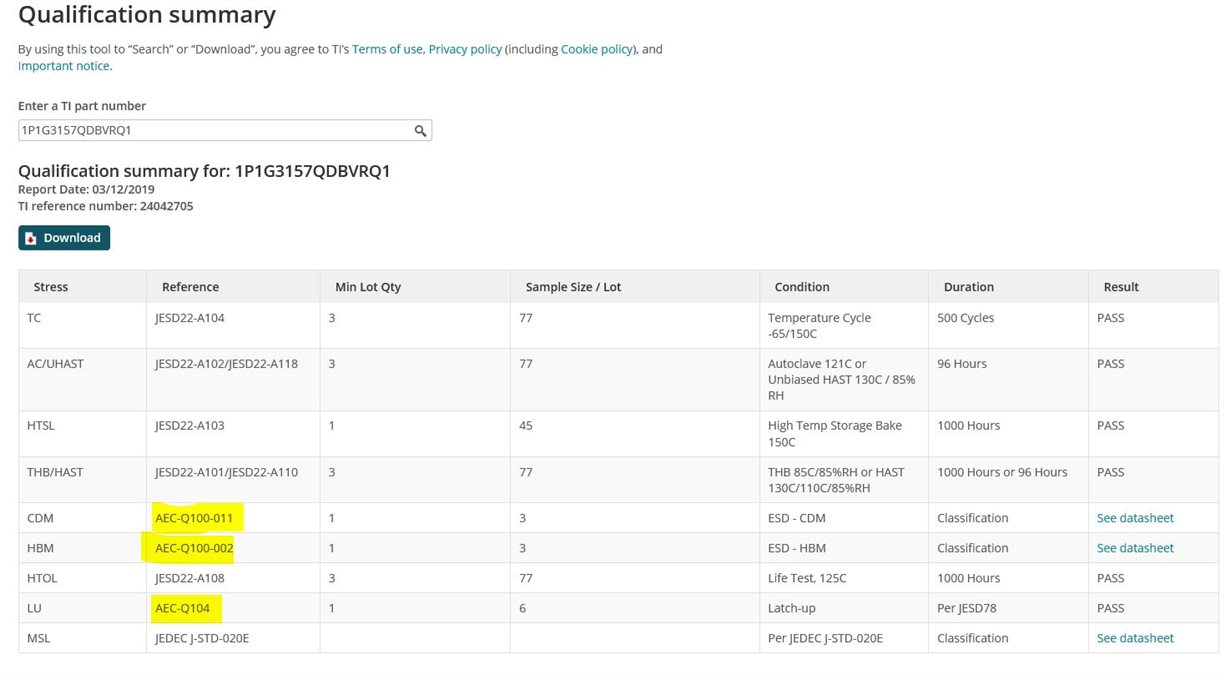Open the Privacy policy link
Viewport: 1230px width, 674px height.
(465, 49)
